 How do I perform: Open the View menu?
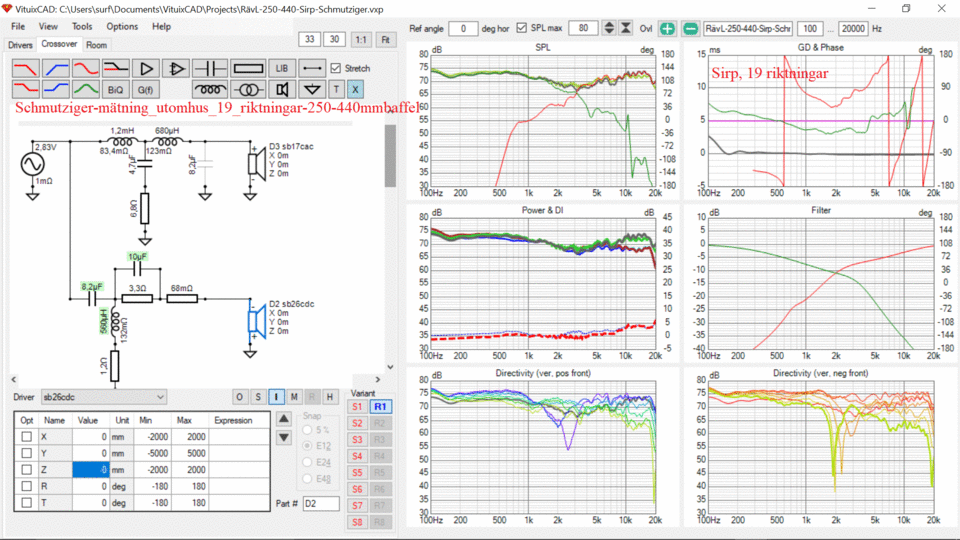click(48, 26)
